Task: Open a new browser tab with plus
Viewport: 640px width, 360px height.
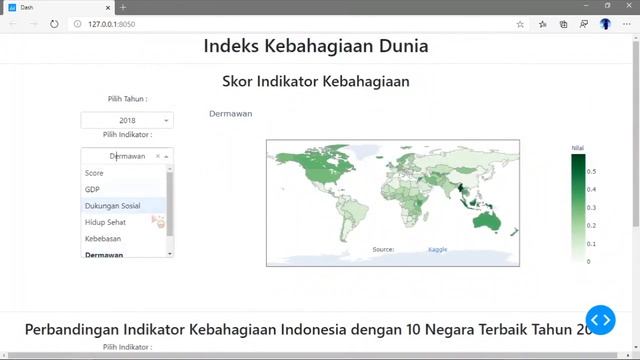Action: point(123,7)
